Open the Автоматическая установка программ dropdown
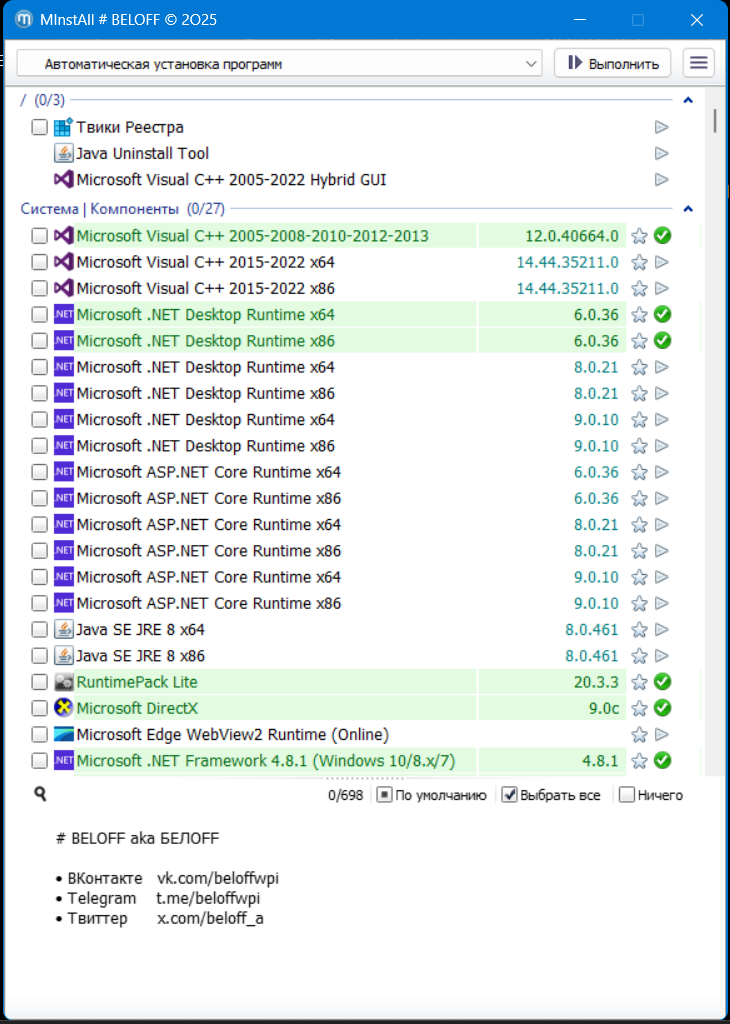The width and height of the screenshot is (730, 1024). [279, 63]
